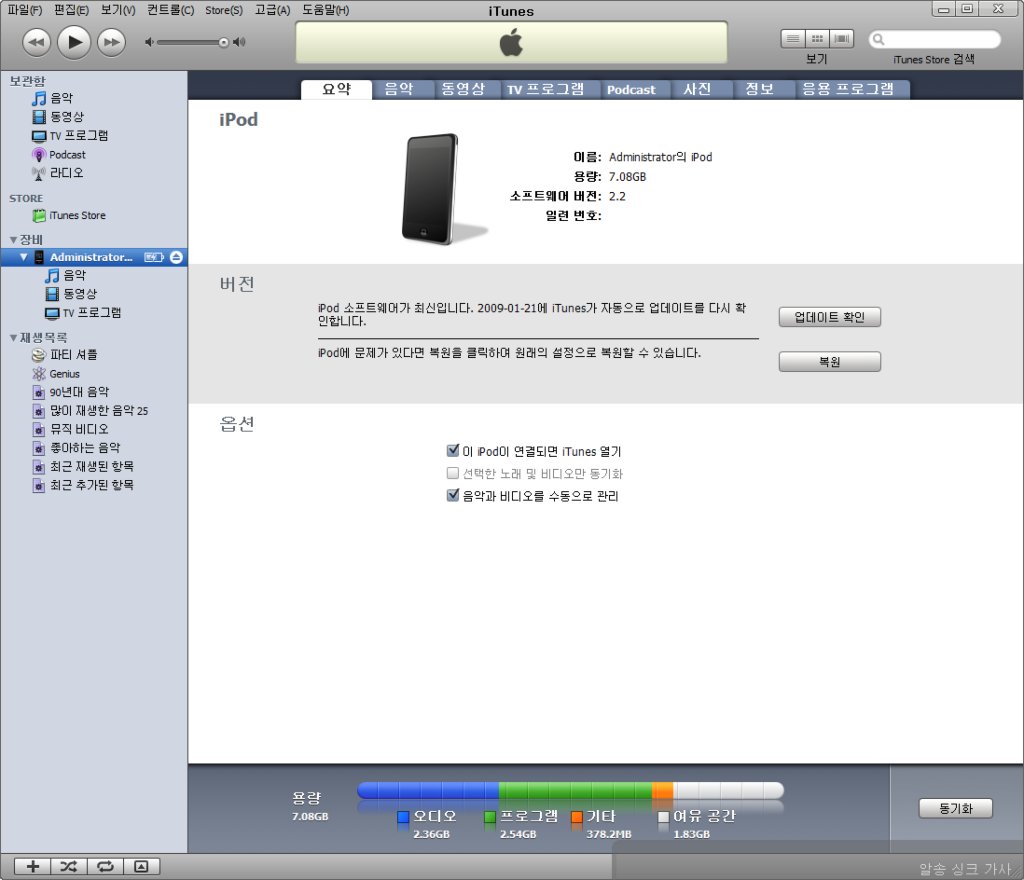This screenshot has width=1024, height=880.
Task: Open the 도움말(H) menu
Action: click(325, 10)
